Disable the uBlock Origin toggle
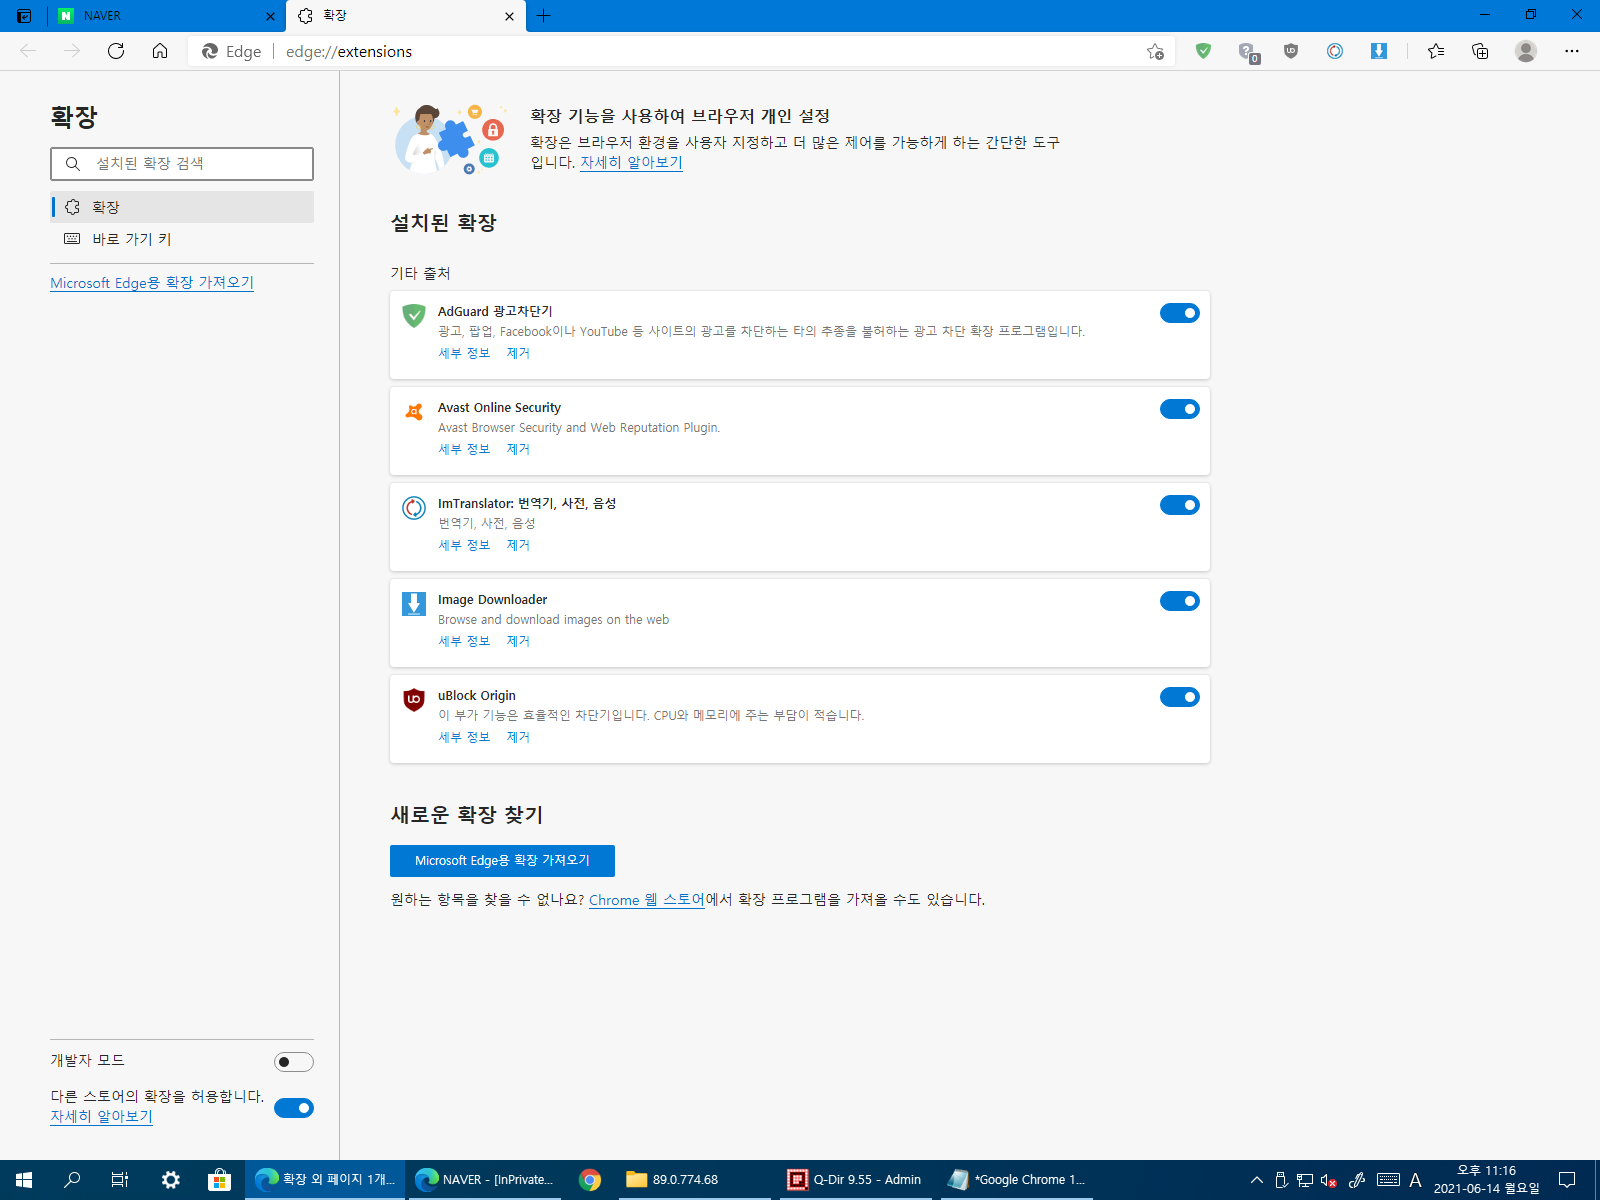Viewport: 1600px width, 1200px height. click(1180, 697)
